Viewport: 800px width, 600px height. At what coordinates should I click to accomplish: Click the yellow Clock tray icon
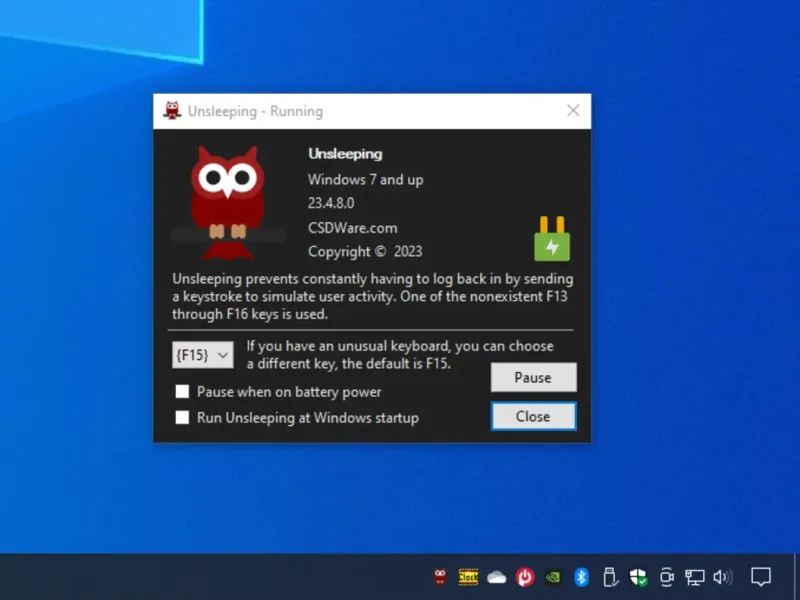(x=468, y=577)
